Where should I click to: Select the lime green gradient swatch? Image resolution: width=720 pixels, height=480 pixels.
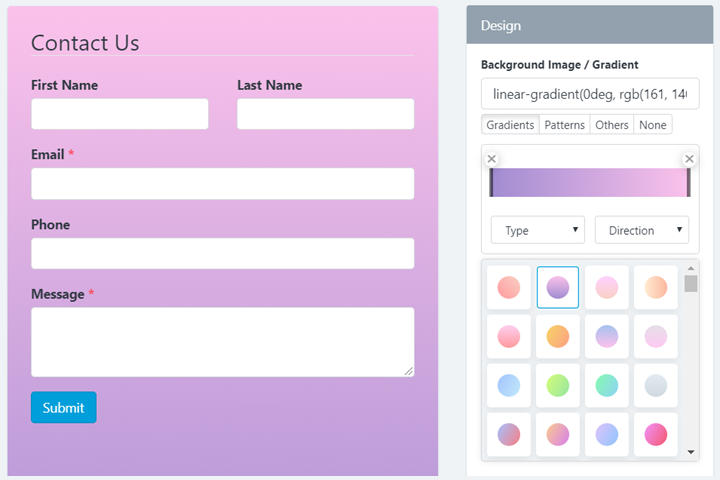(x=558, y=385)
